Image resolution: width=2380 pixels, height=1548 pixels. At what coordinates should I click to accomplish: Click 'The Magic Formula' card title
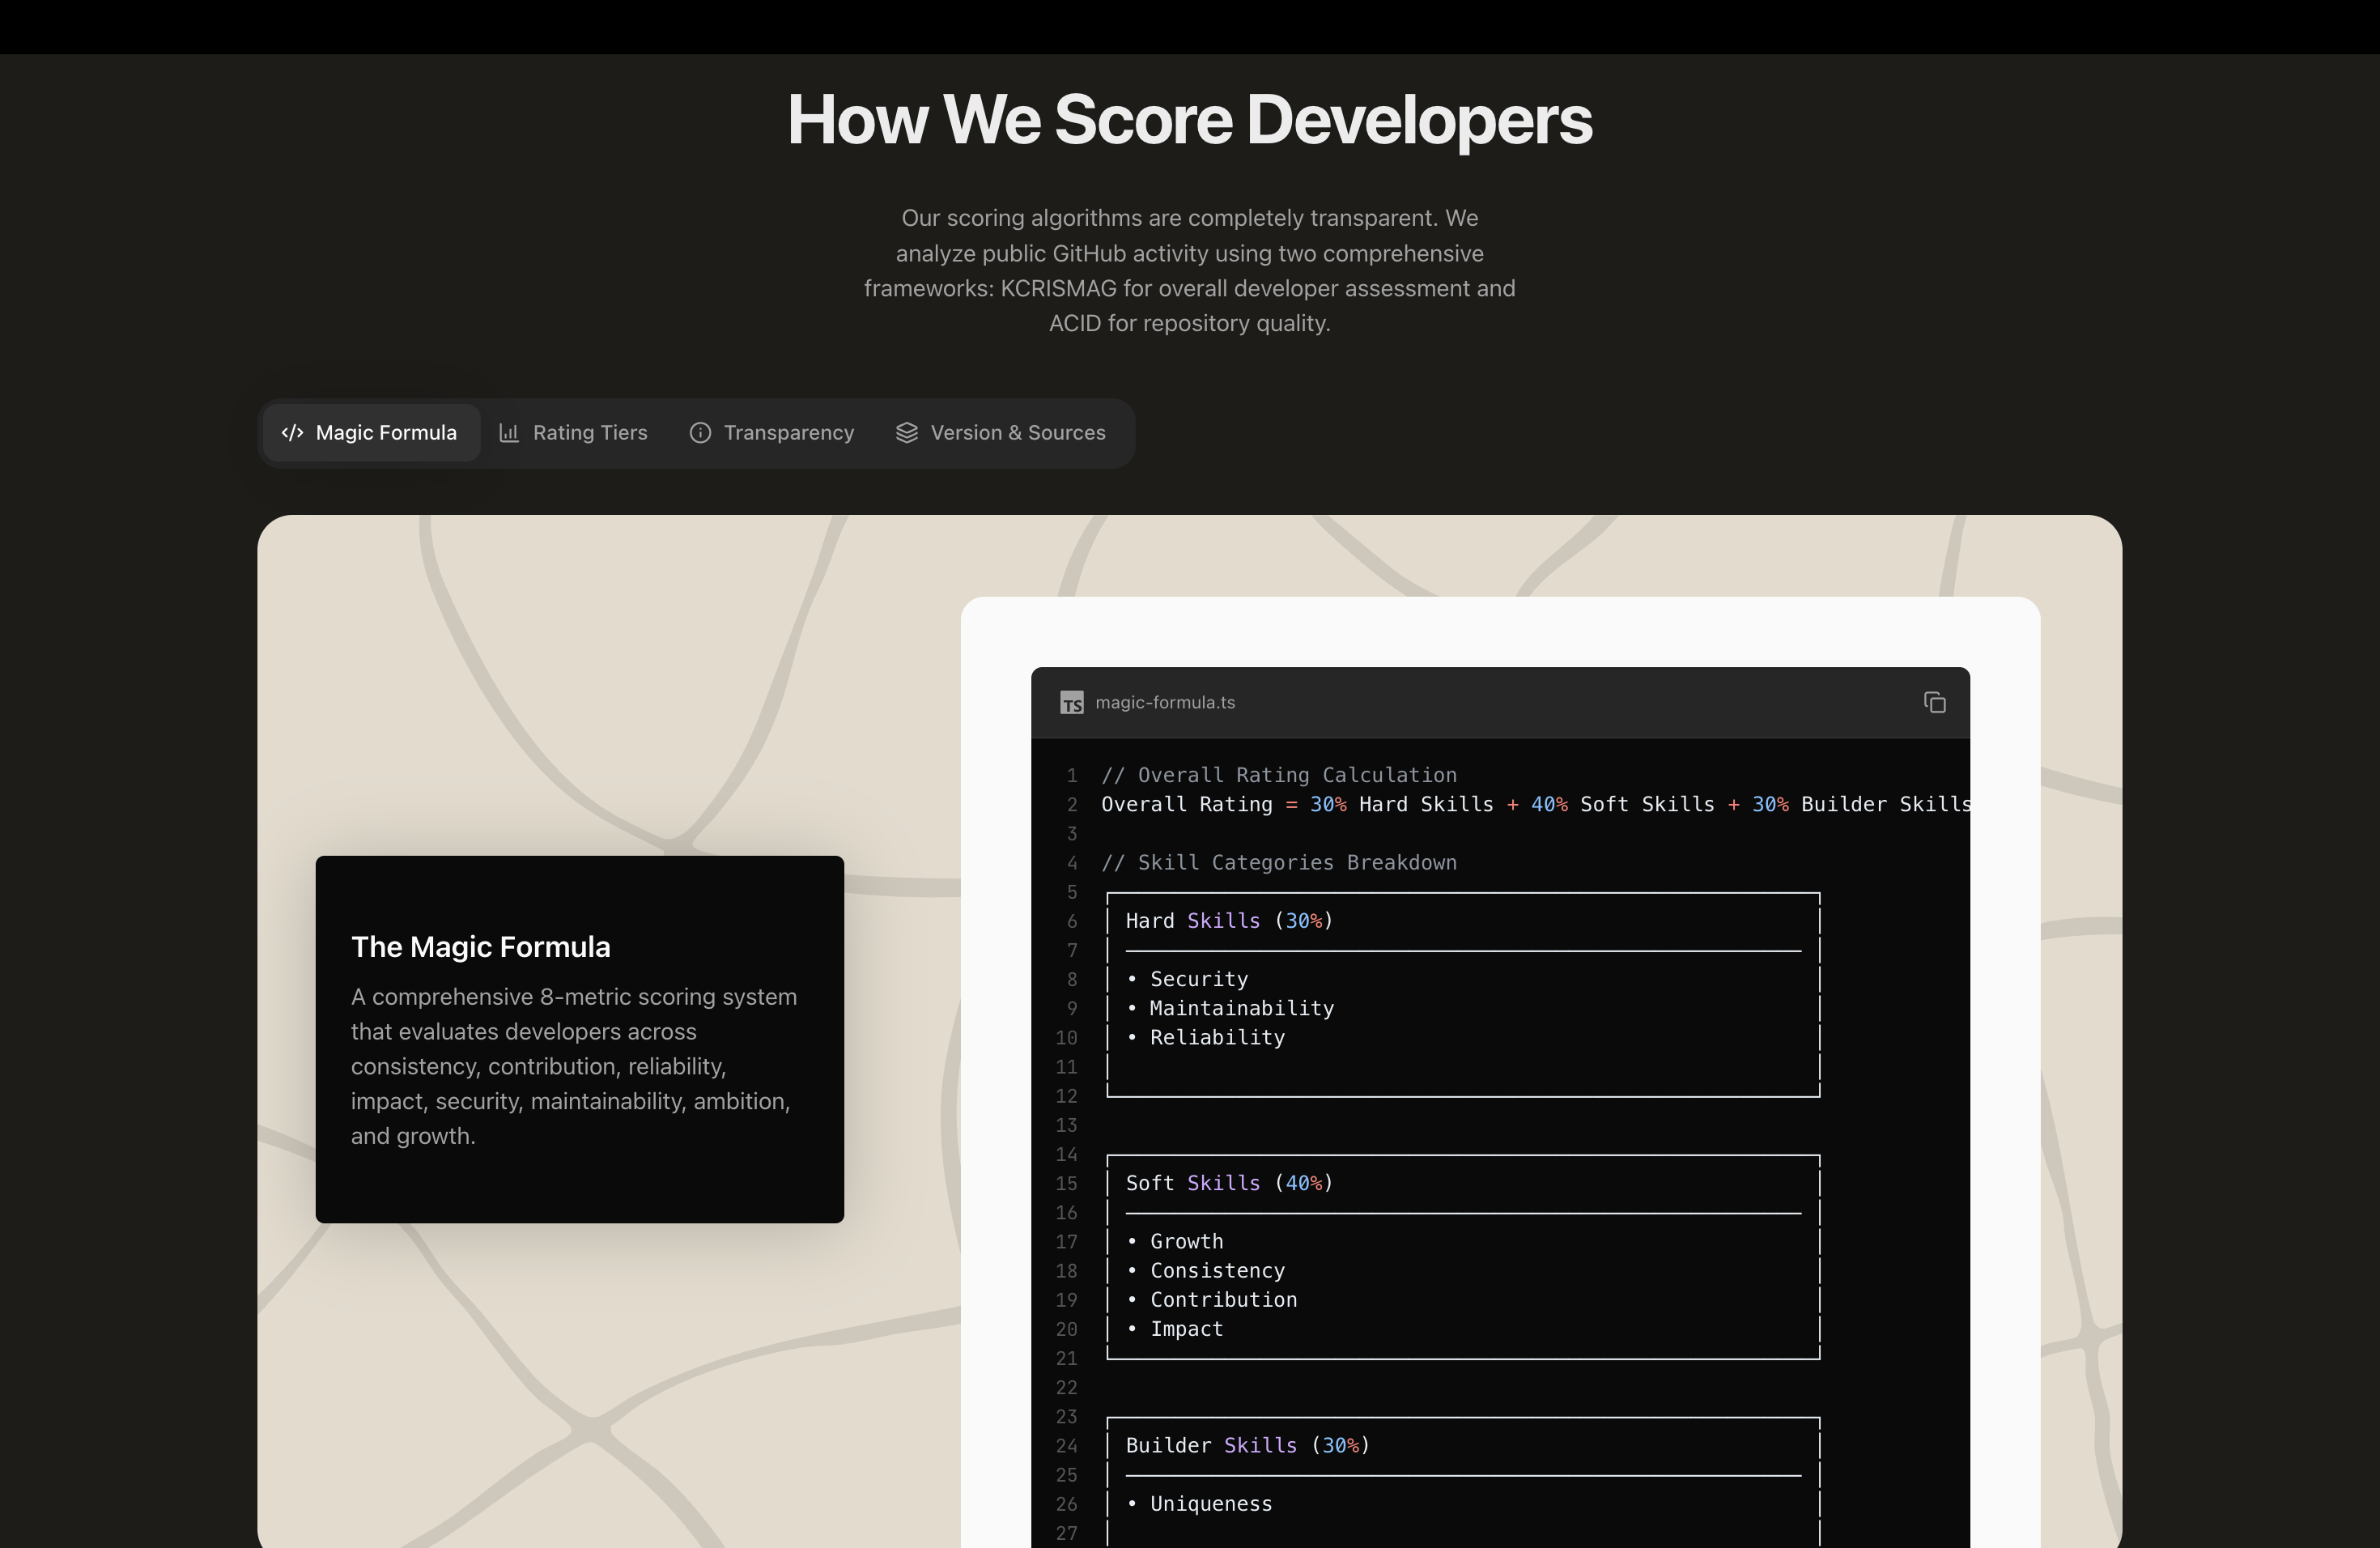pyautogui.click(x=480, y=947)
